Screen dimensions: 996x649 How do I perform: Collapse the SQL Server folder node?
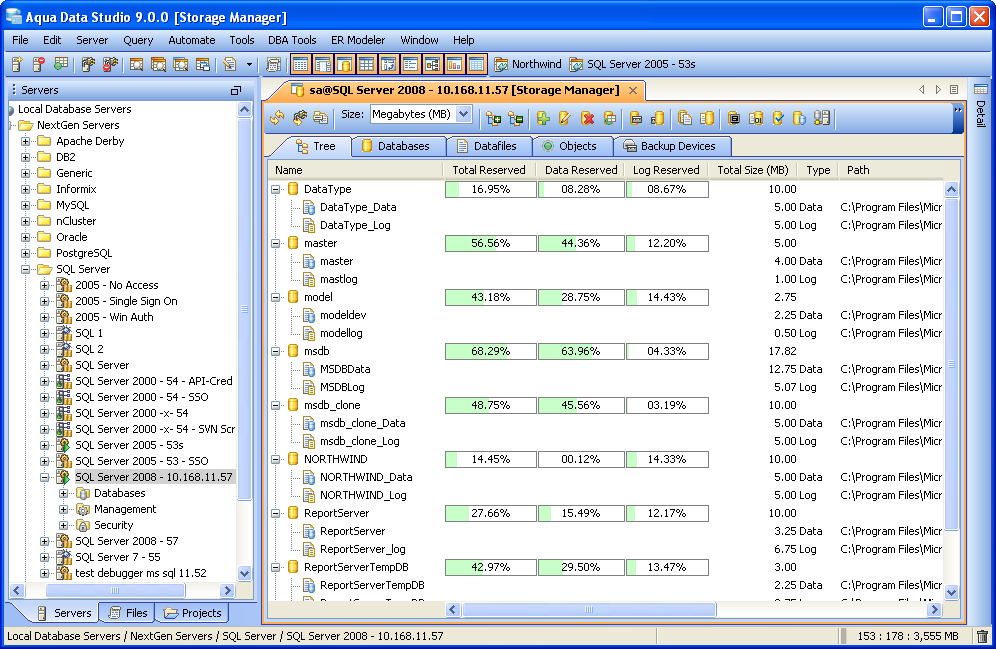[x=25, y=269]
